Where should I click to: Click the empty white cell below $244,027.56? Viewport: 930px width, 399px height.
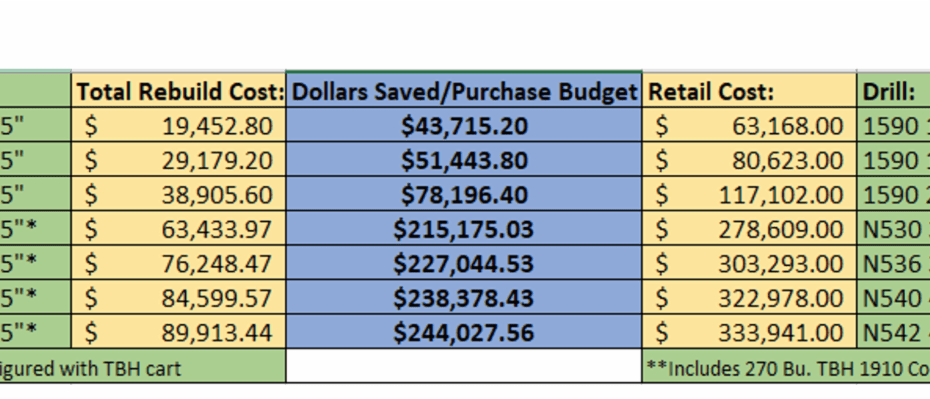coord(464,366)
